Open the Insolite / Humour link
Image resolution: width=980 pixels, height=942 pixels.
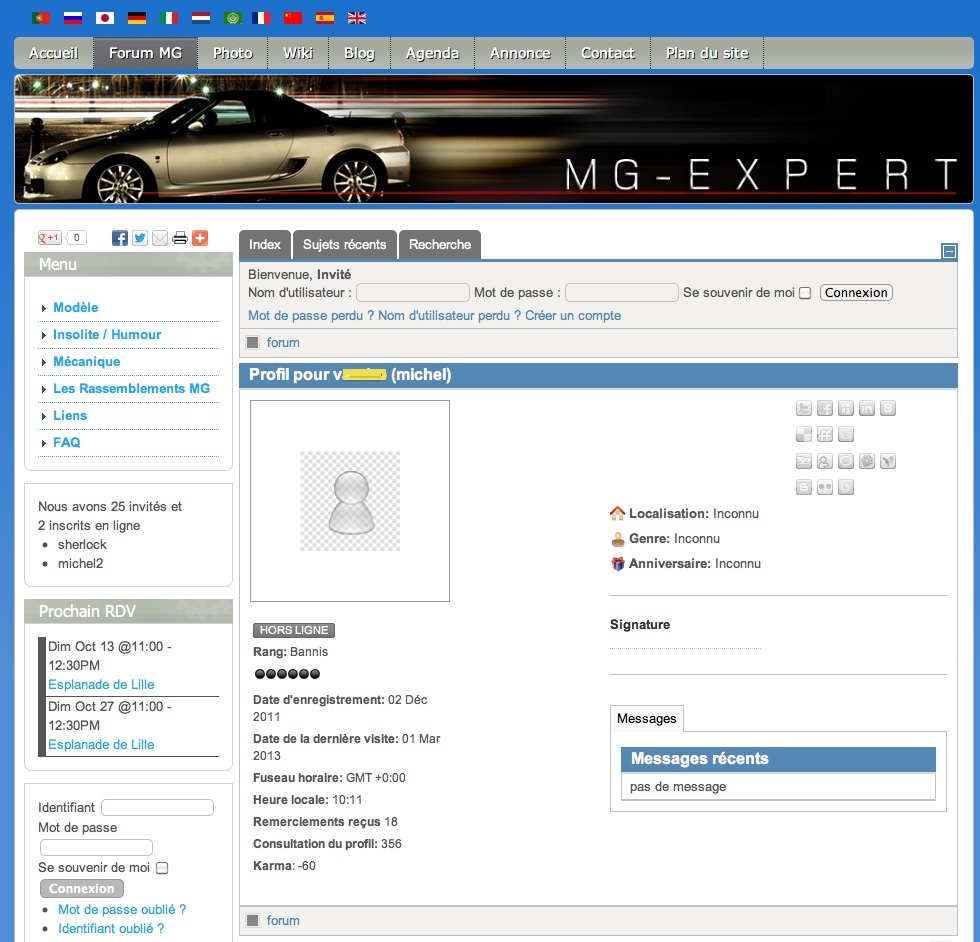click(107, 334)
